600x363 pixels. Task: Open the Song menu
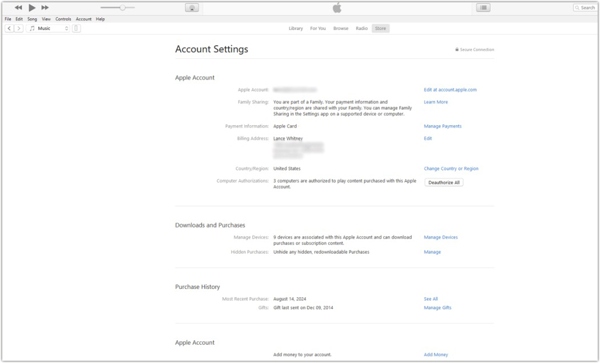(x=32, y=19)
